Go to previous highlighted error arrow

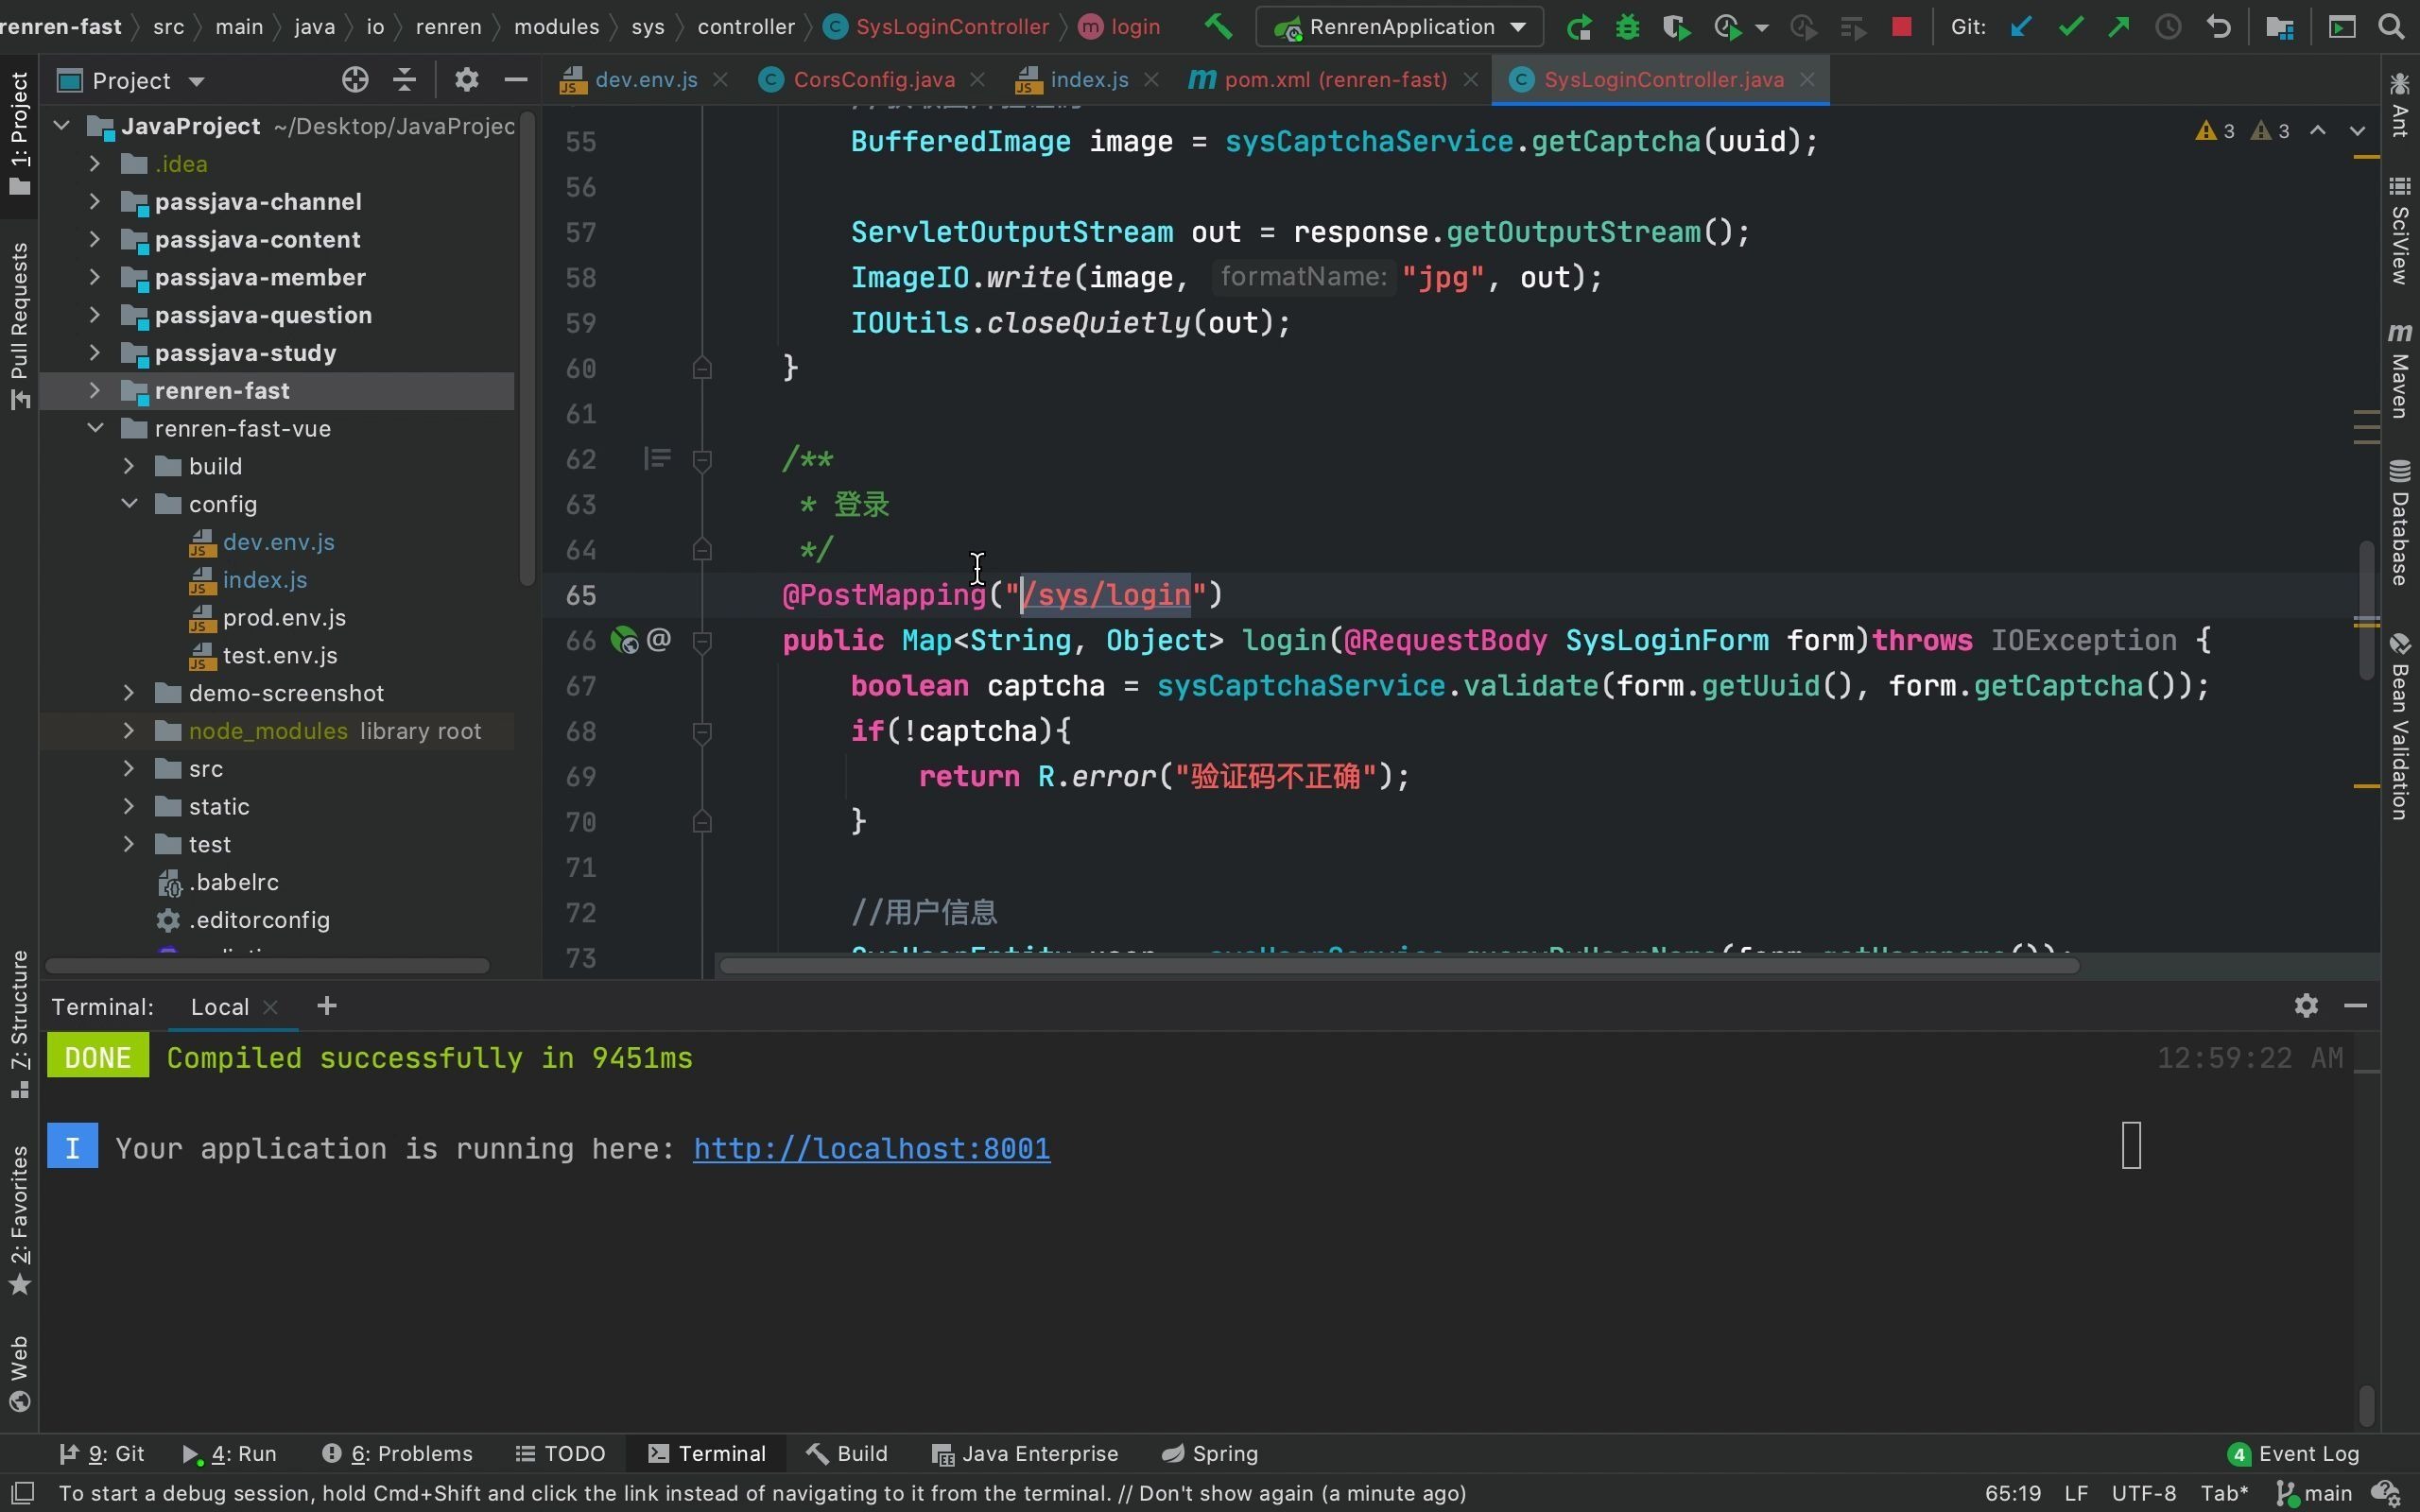(2317, 131)
